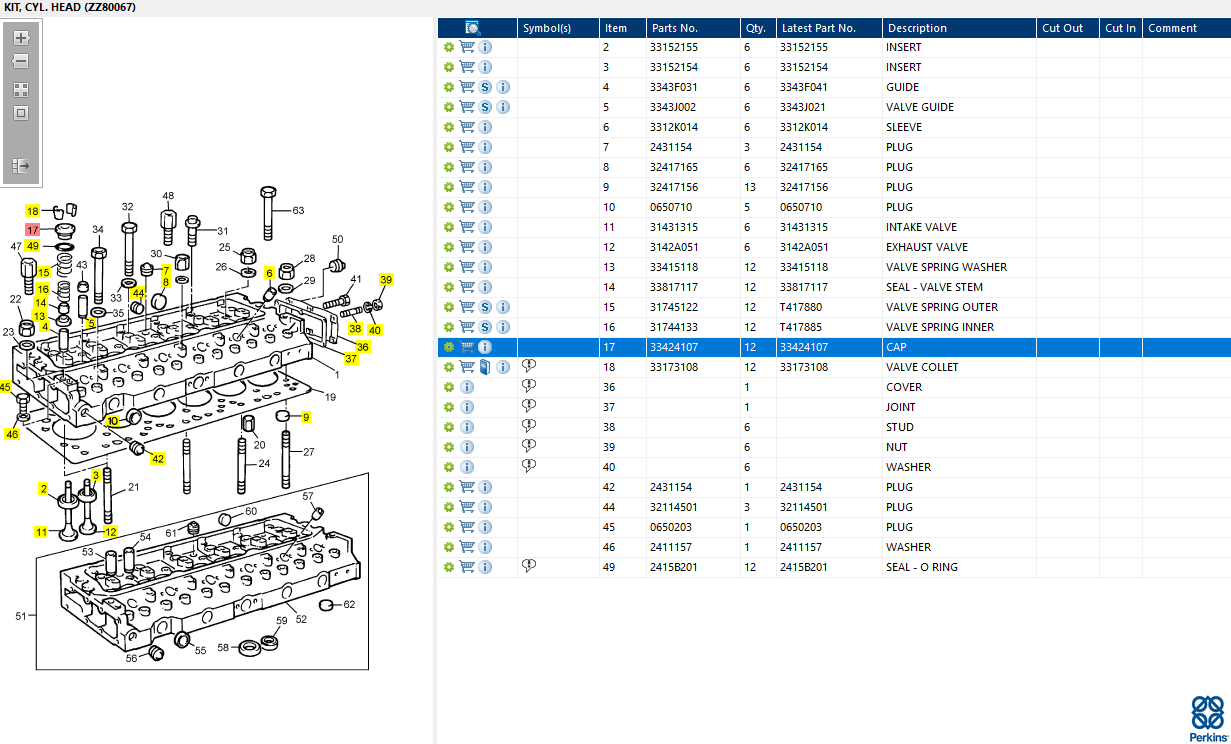Screen dimensions: 1231x744
Task: Select the highlighted CAP row item 17
Action: click(x=834, y=347)
